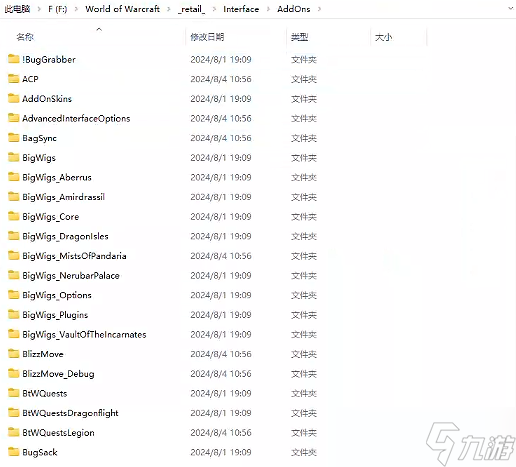Click the 大小 column header

pyautogui.click(x=383, y=37)
